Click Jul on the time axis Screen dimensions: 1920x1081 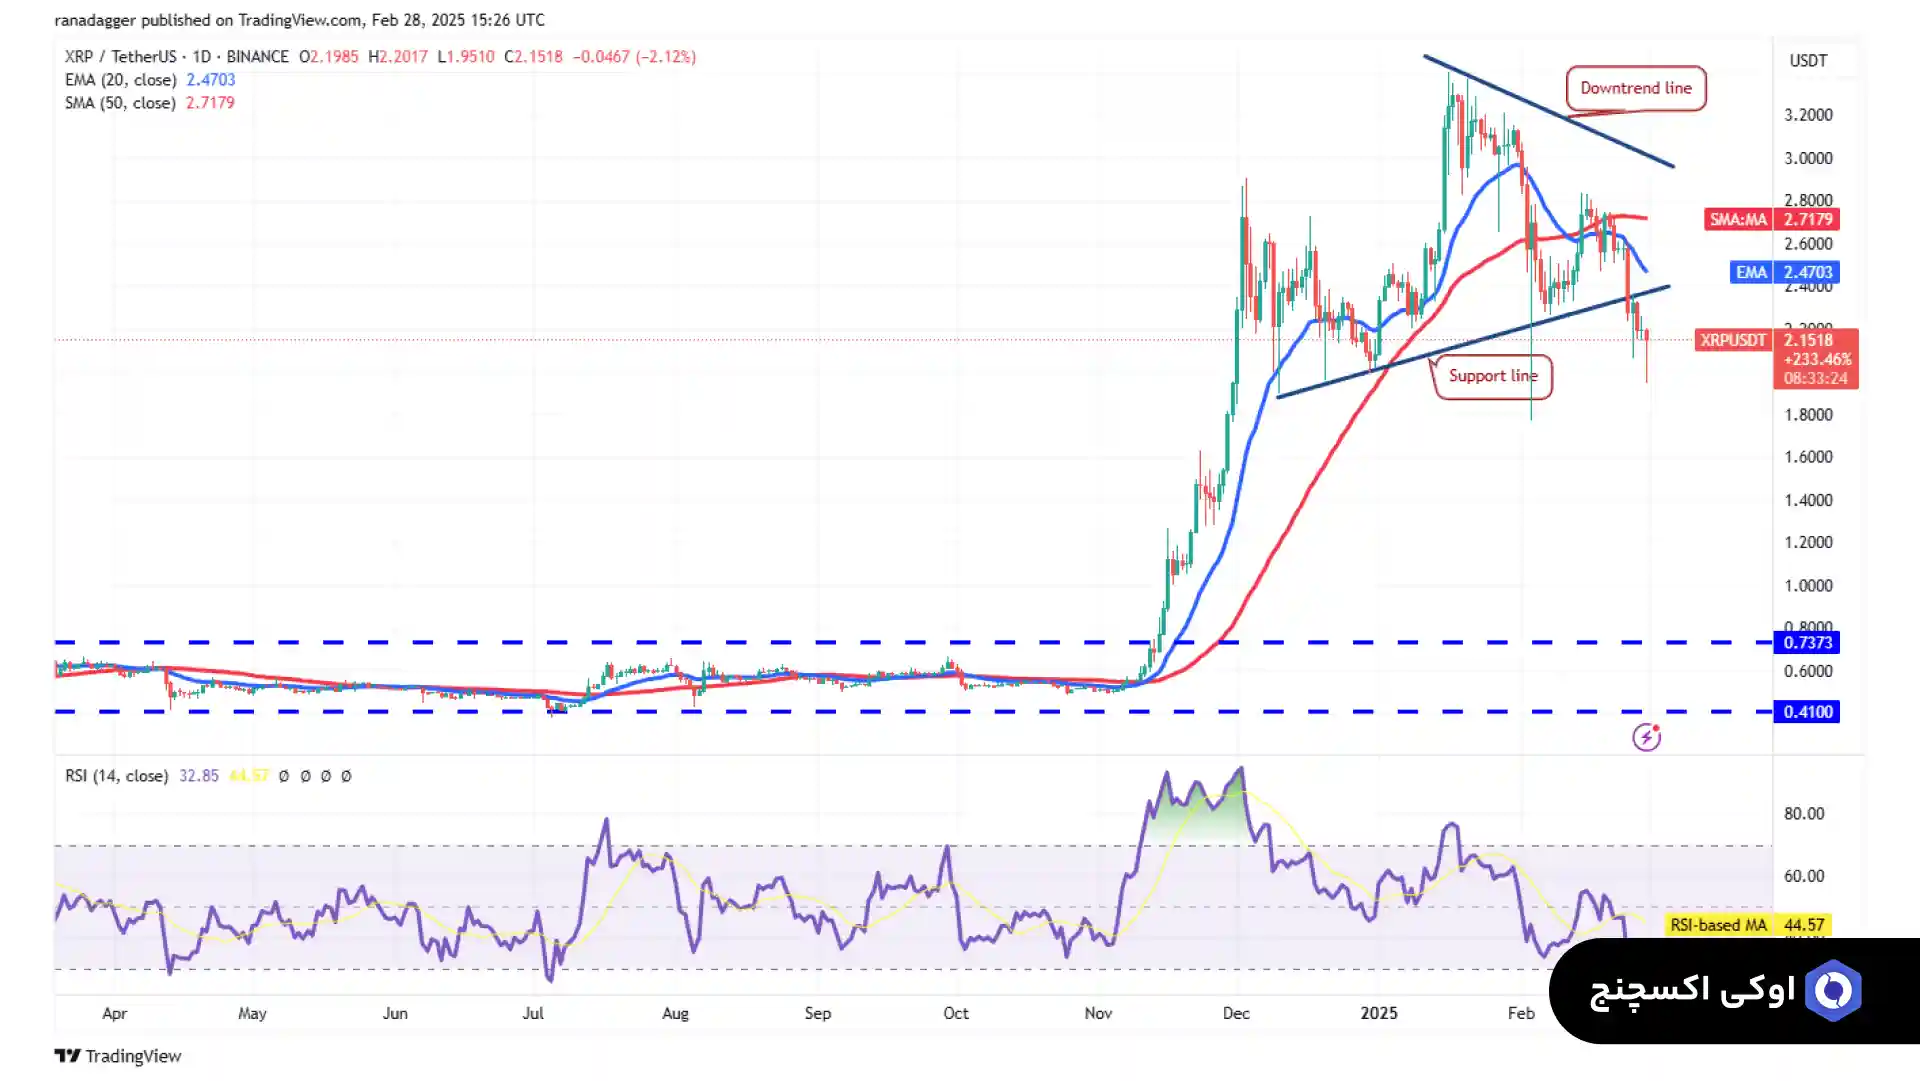(x=533, y=1014)
